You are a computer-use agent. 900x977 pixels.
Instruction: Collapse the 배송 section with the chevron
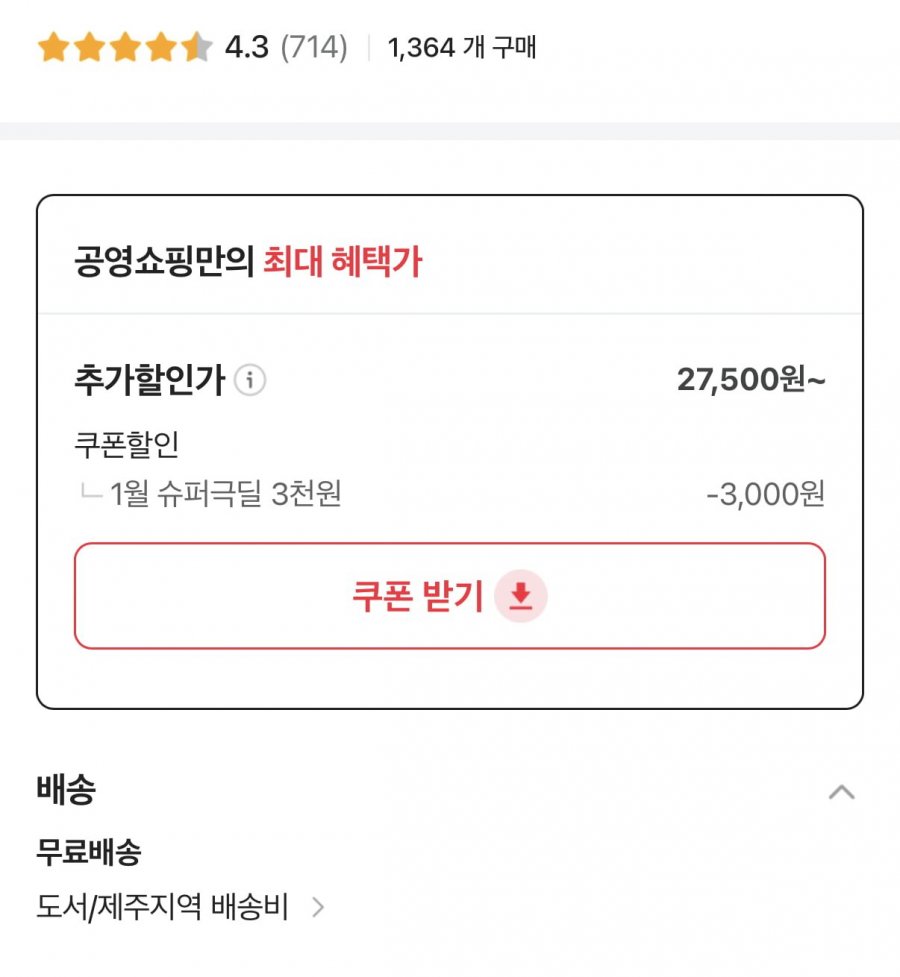point(841,792)
